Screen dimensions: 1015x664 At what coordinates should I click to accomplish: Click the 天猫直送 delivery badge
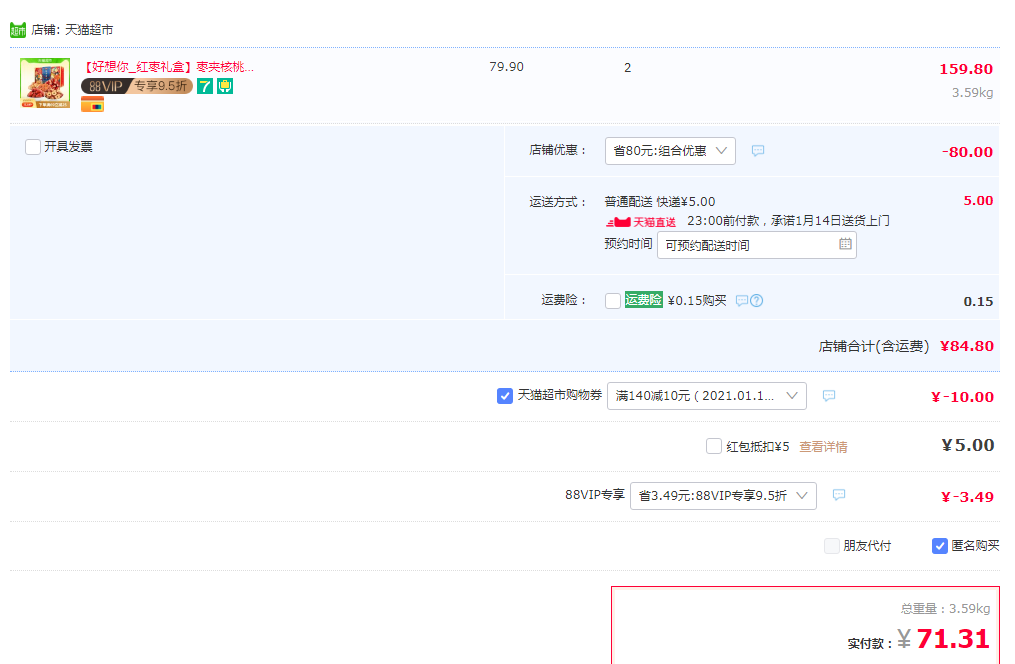(641, 222)
